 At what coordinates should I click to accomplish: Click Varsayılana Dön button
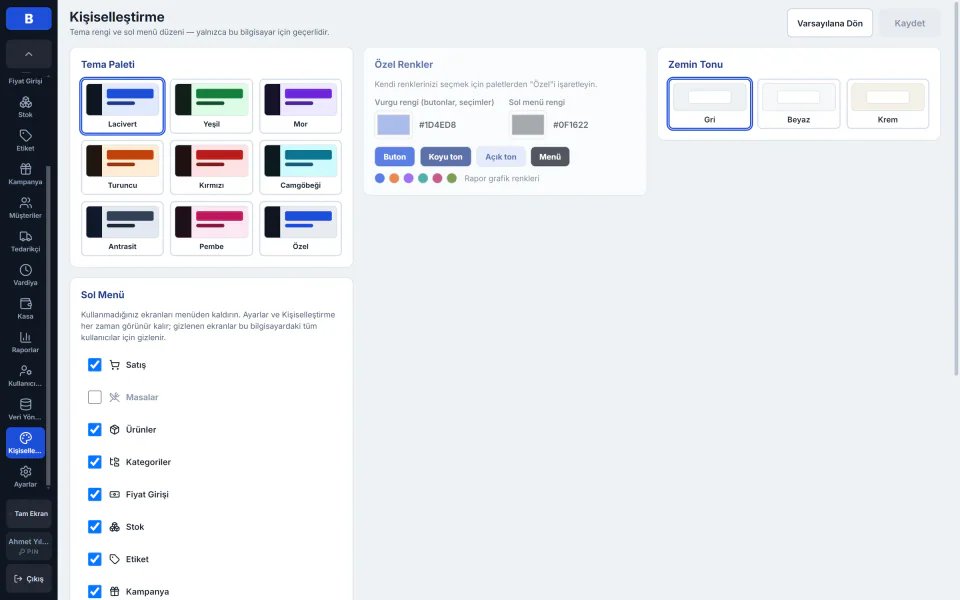click(830, 23)
